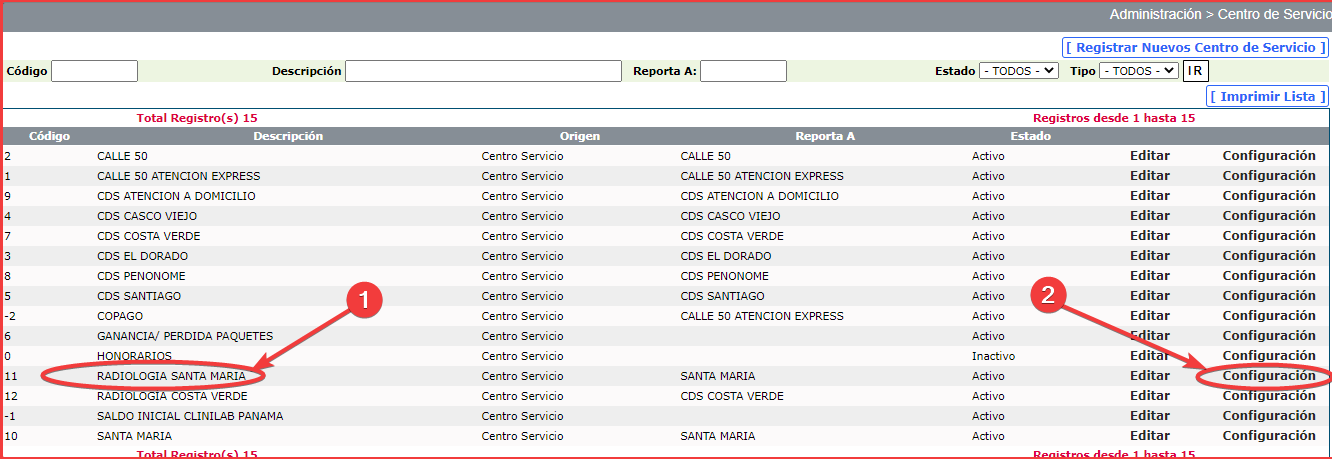Open Configuración for CALLE 50 row
1332x459 pixels.
coord(1269,156)
